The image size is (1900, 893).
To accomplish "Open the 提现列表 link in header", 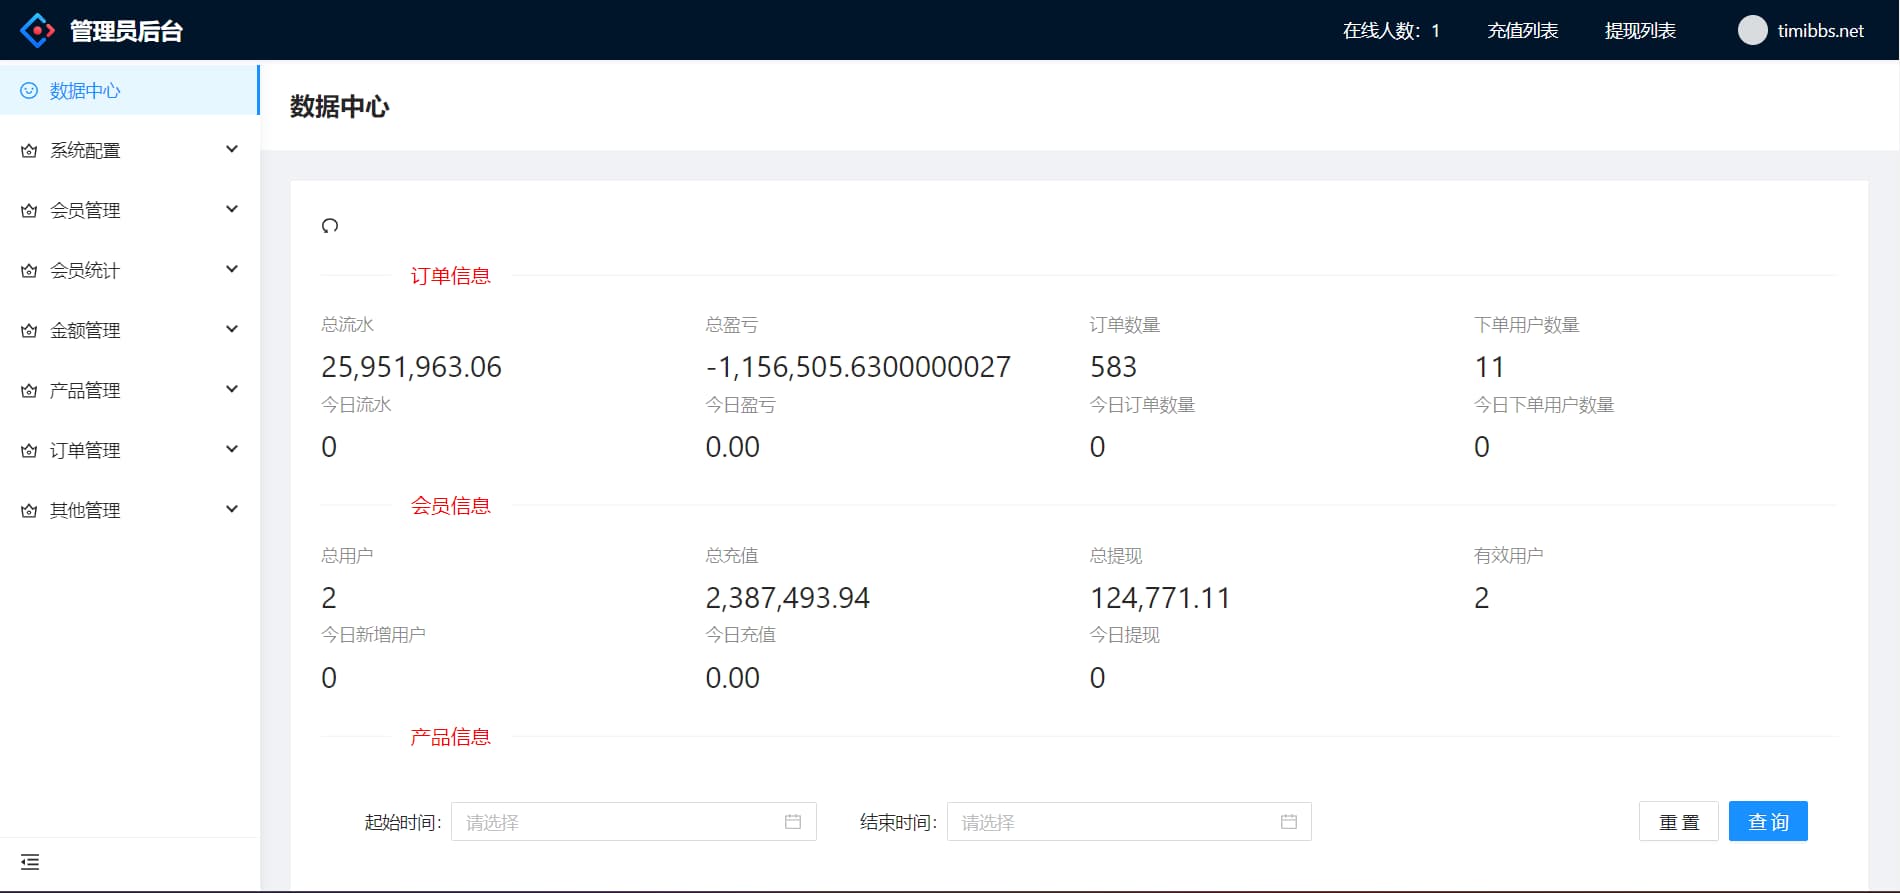I will click(1640, 30).
